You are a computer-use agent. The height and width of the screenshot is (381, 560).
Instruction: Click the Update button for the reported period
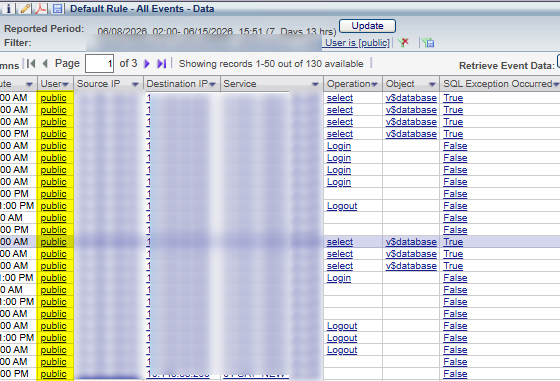point(368,26)
